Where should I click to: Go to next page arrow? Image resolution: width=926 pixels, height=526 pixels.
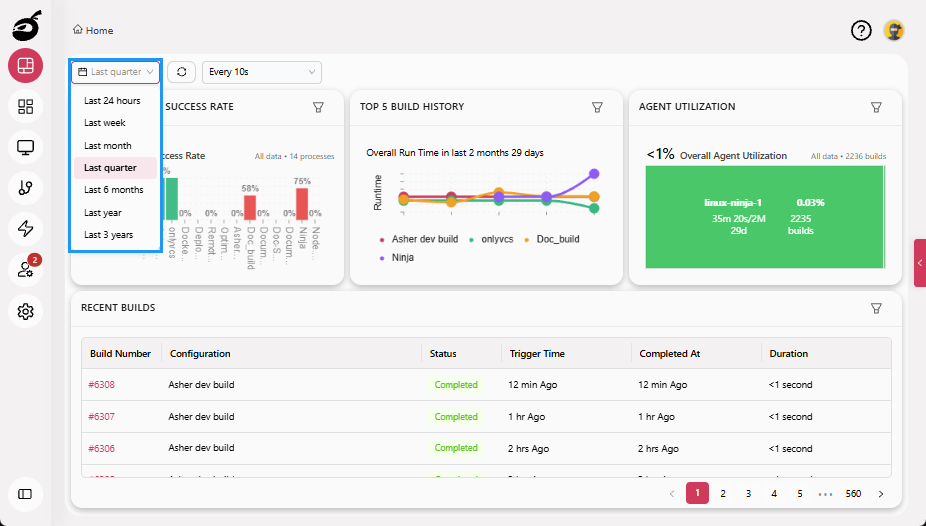881,494
